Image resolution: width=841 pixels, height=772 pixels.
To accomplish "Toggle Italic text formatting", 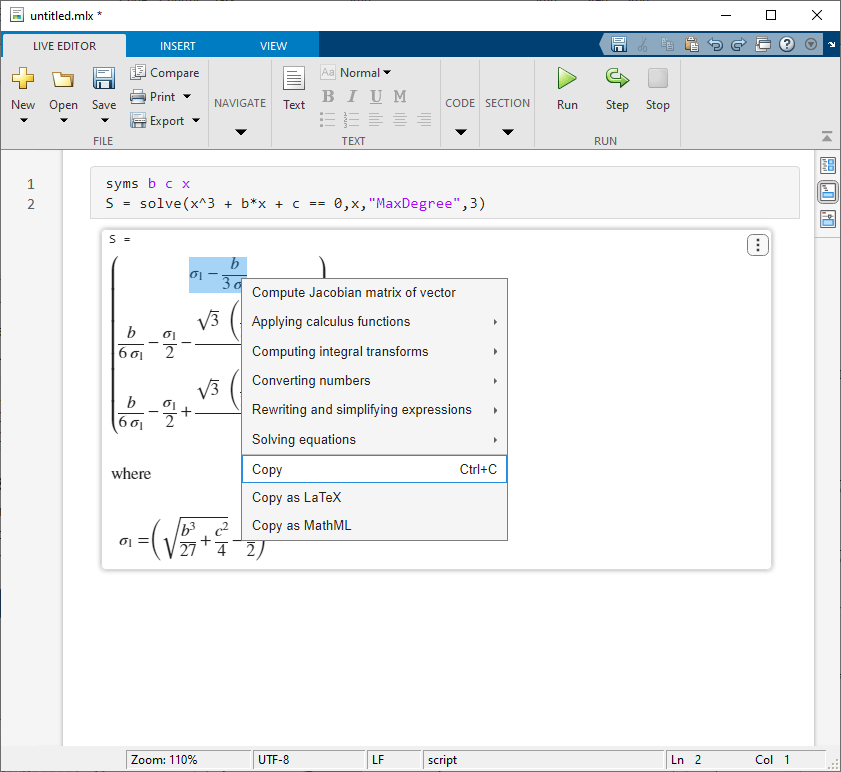I will 352,96.
